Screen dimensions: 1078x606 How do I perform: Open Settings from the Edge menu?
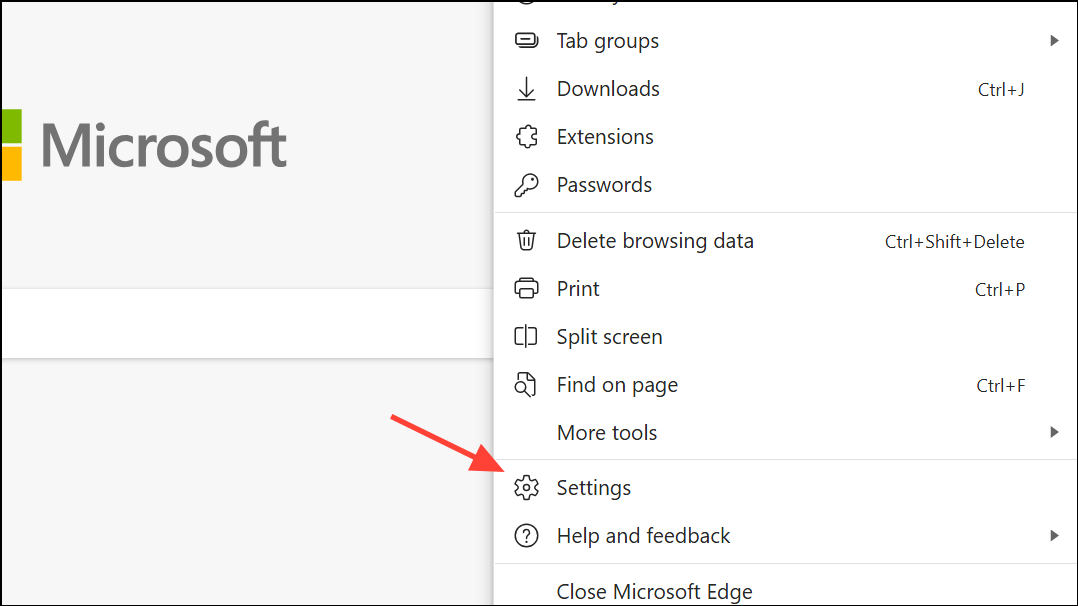pyautogui.click(x=786, y=488)
